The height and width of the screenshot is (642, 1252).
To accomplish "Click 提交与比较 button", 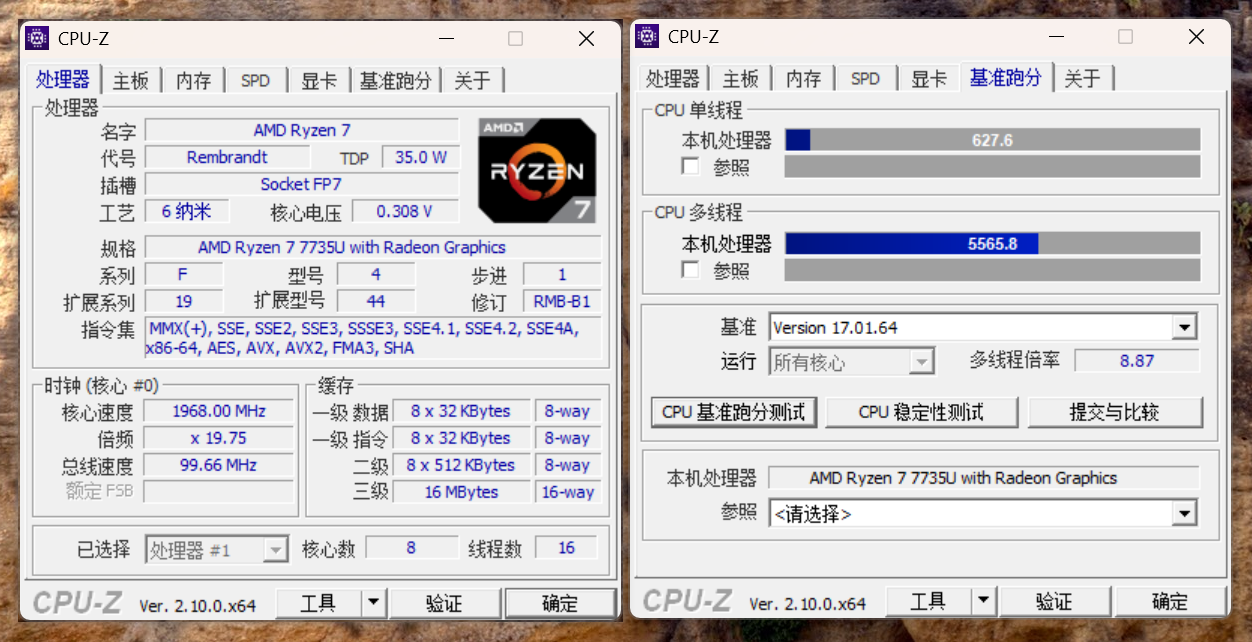I will pos(1114,412).
